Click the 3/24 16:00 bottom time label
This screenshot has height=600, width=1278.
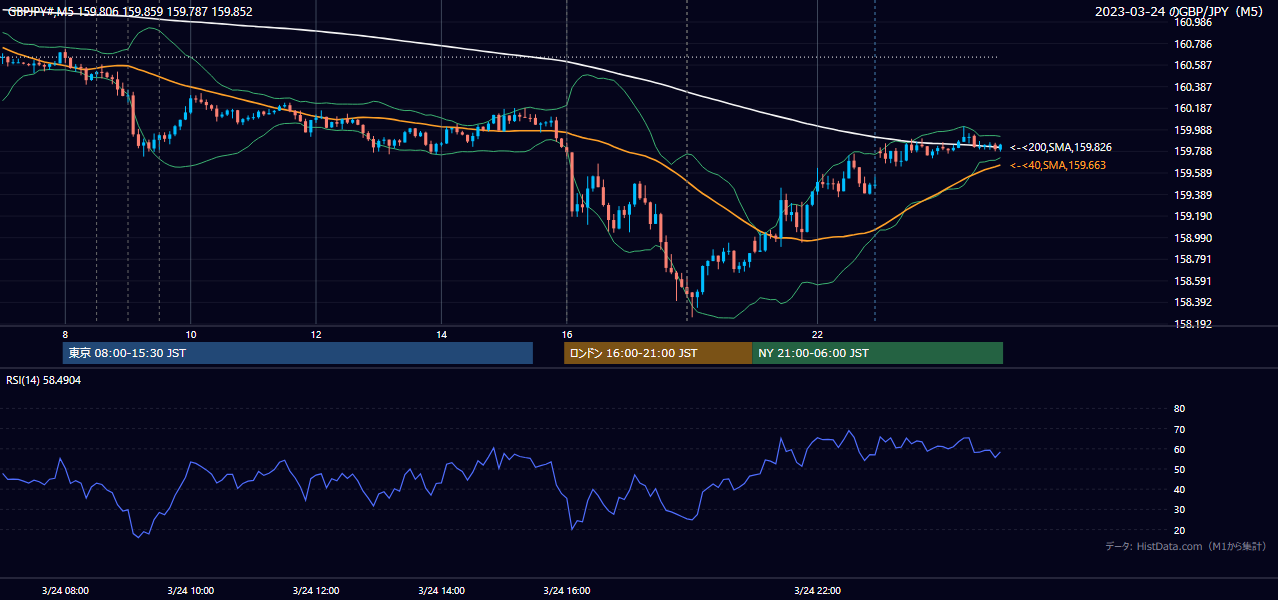tap(566, 590)
